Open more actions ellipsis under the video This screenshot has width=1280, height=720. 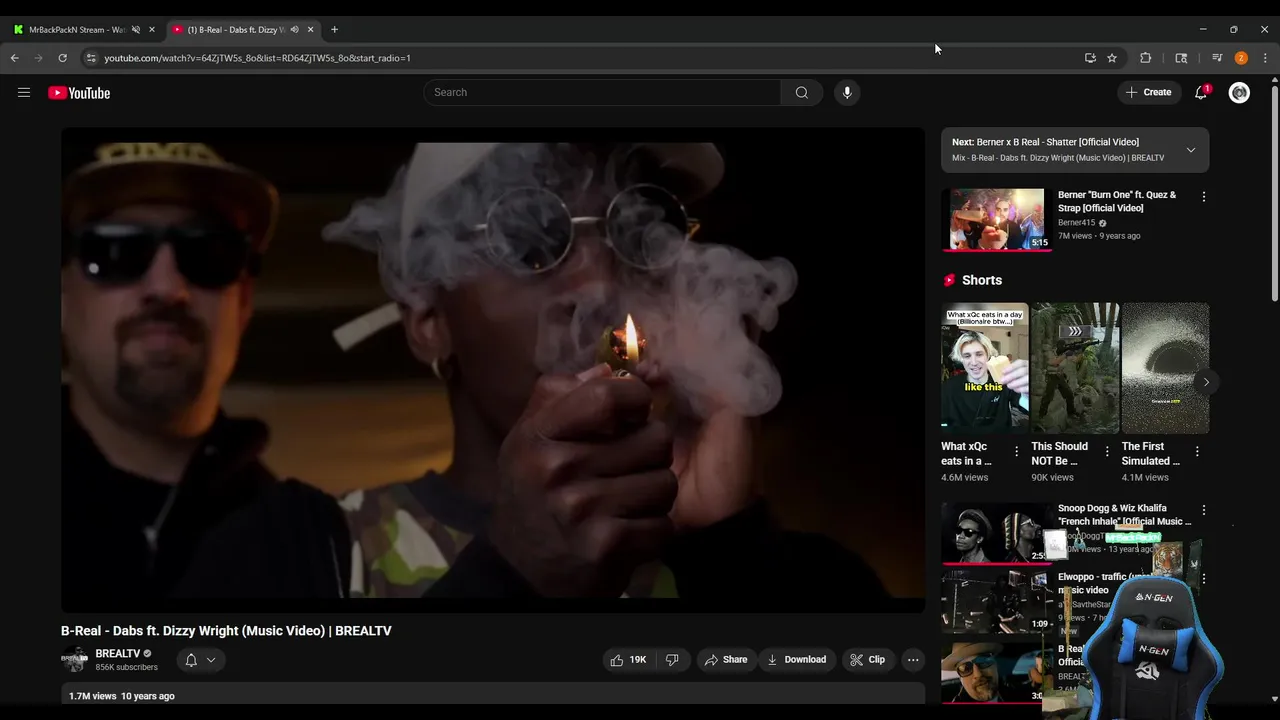click(912, 659)
